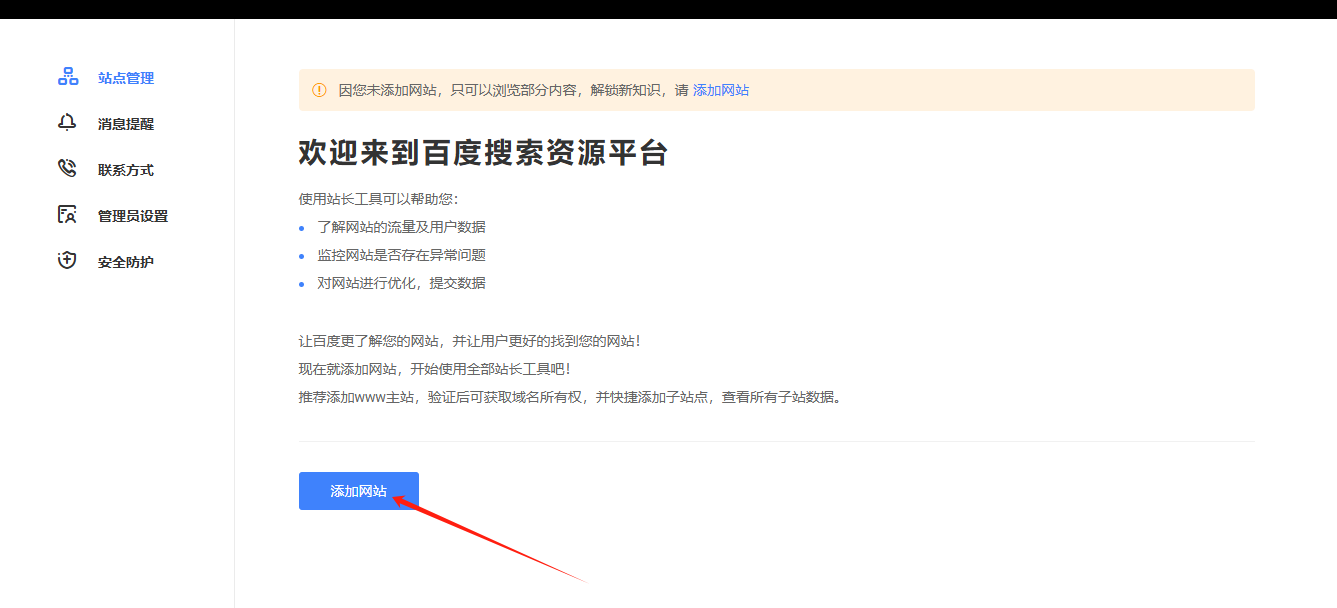
Task: Select 安全防护 sidebar item
Action: pos(126,262)
